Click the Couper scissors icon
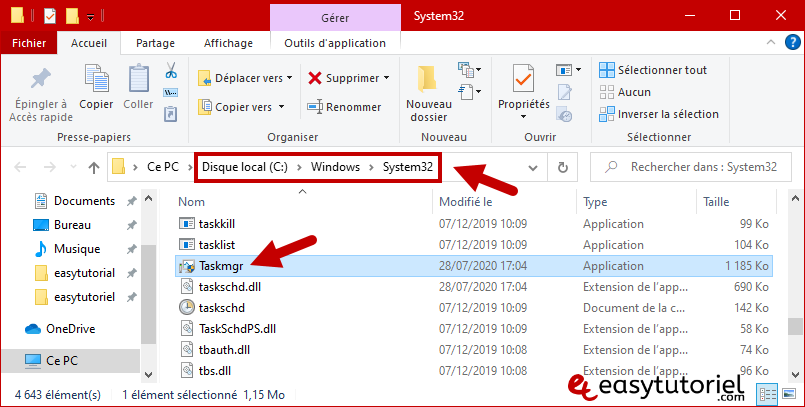Screen dimensions: 805x407 [x=171, y=70]
